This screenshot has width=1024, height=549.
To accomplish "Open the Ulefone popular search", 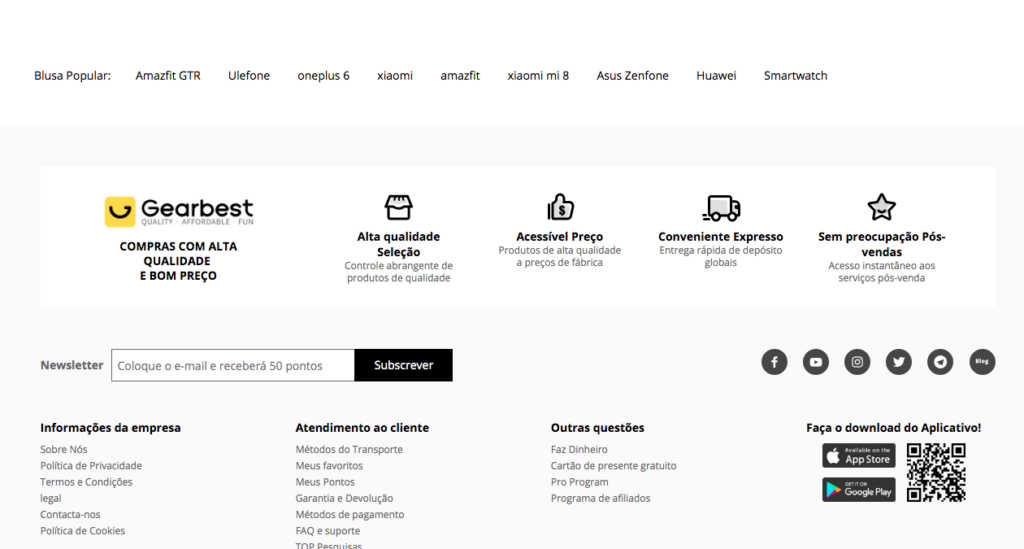I will click(x=249, y=76).
